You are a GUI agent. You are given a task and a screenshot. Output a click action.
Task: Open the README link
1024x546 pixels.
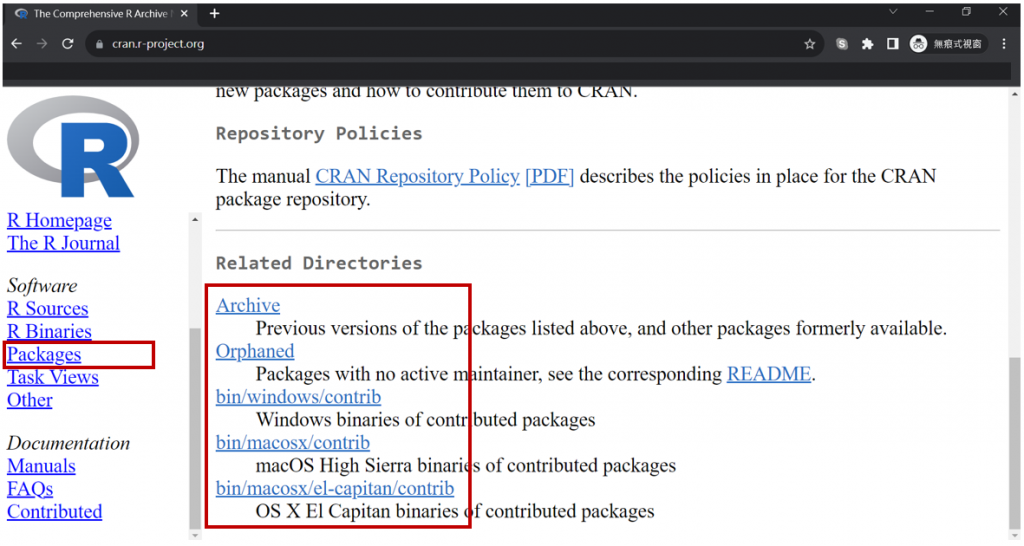click(769, 374)
